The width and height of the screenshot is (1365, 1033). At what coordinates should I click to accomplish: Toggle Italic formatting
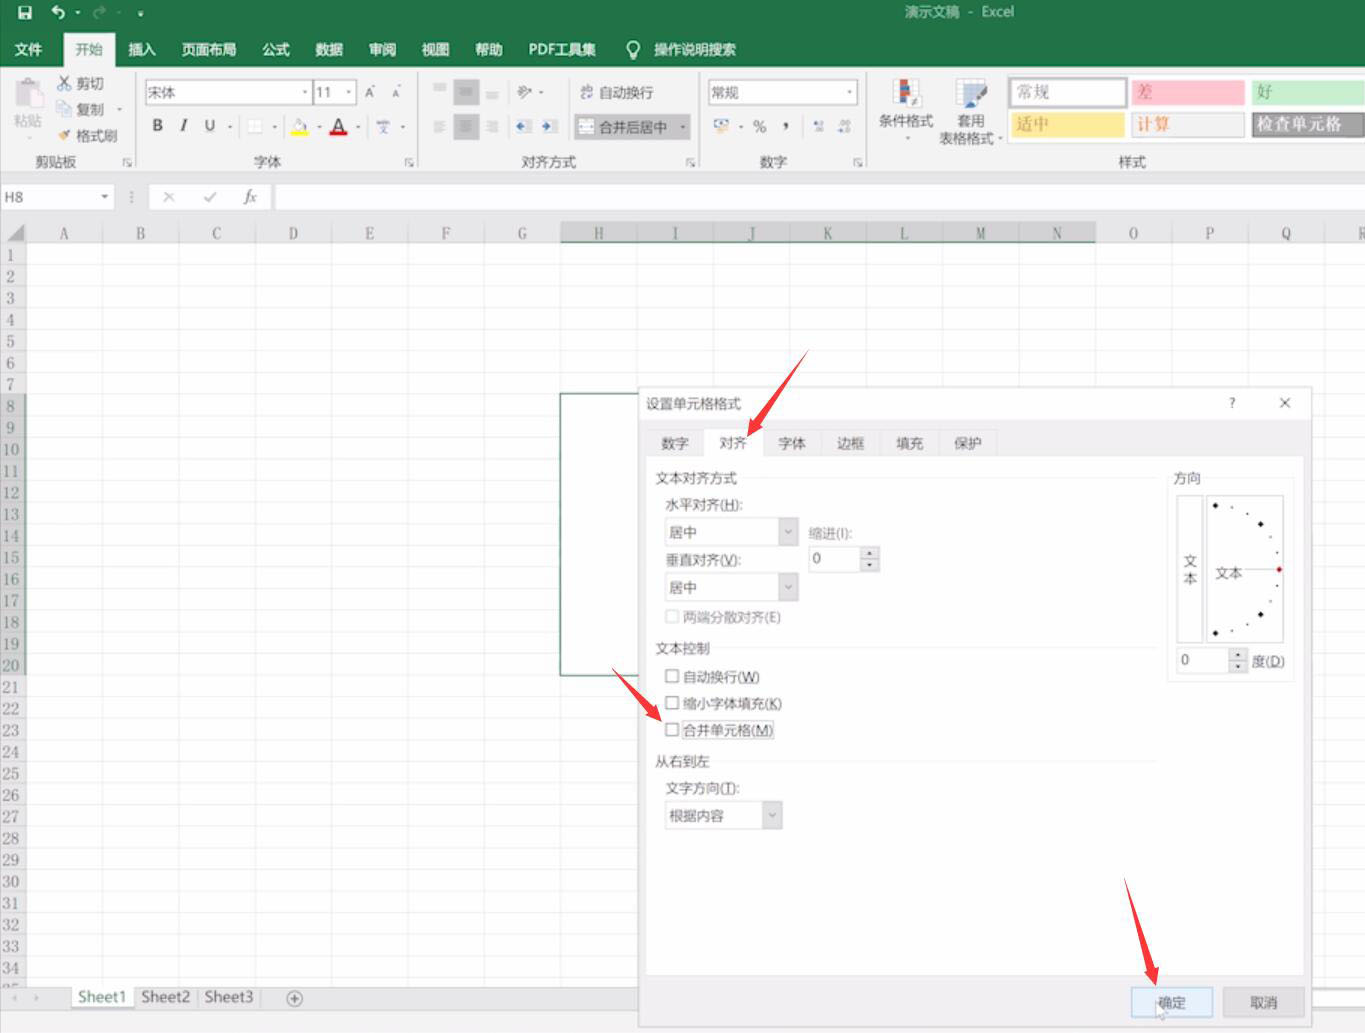pos(183,126)
